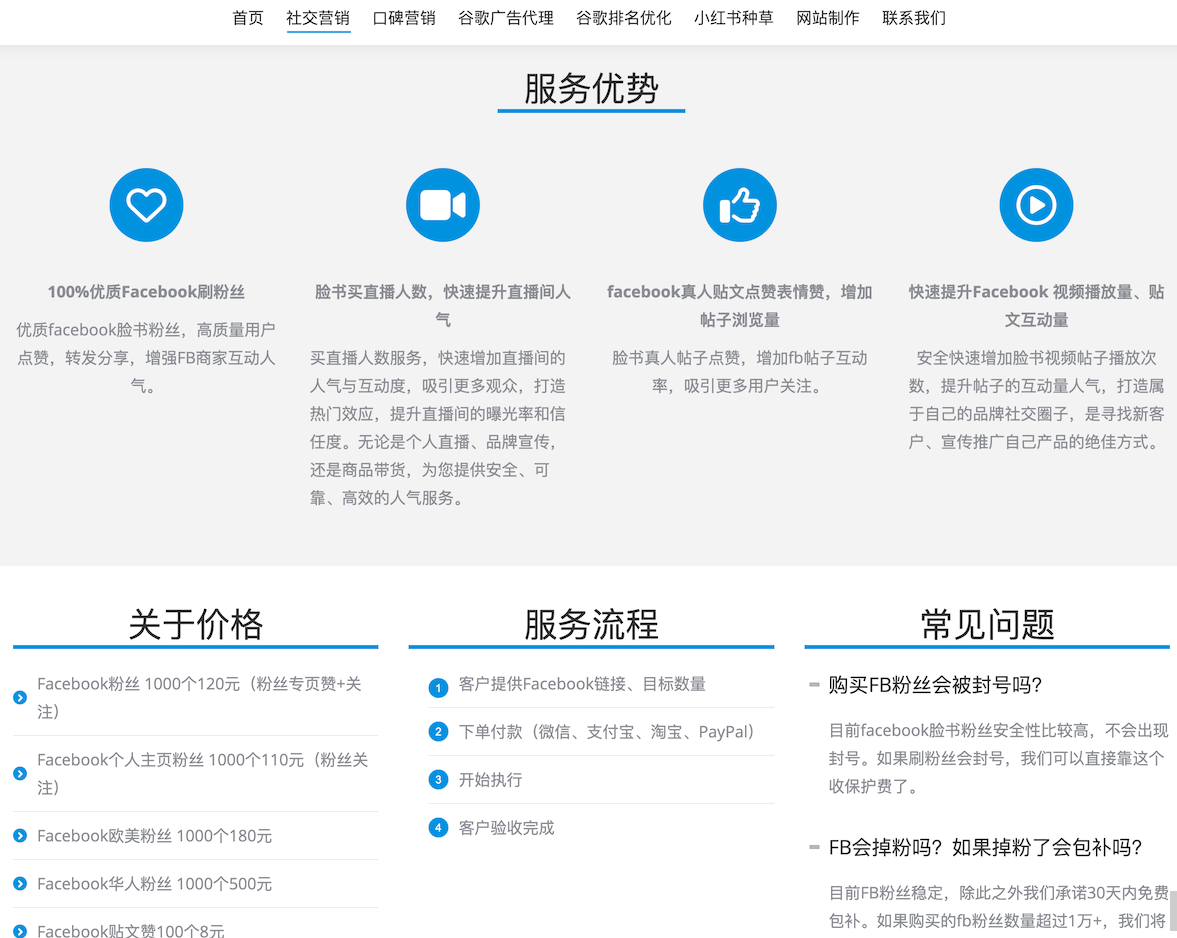
Task: Click title 脸书买直播人数，快速提升直播间人气
Action: pyautogui.click(x=443, y=305)
